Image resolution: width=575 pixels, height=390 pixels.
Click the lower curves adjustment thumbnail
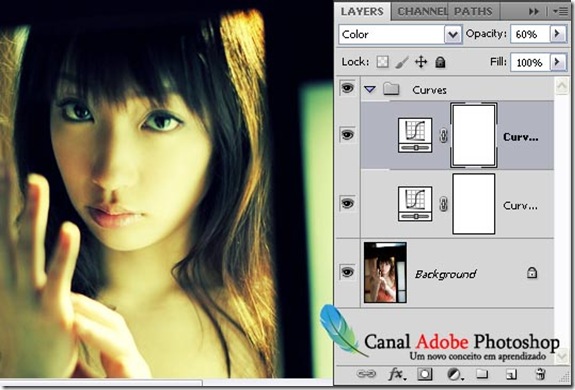415,204
